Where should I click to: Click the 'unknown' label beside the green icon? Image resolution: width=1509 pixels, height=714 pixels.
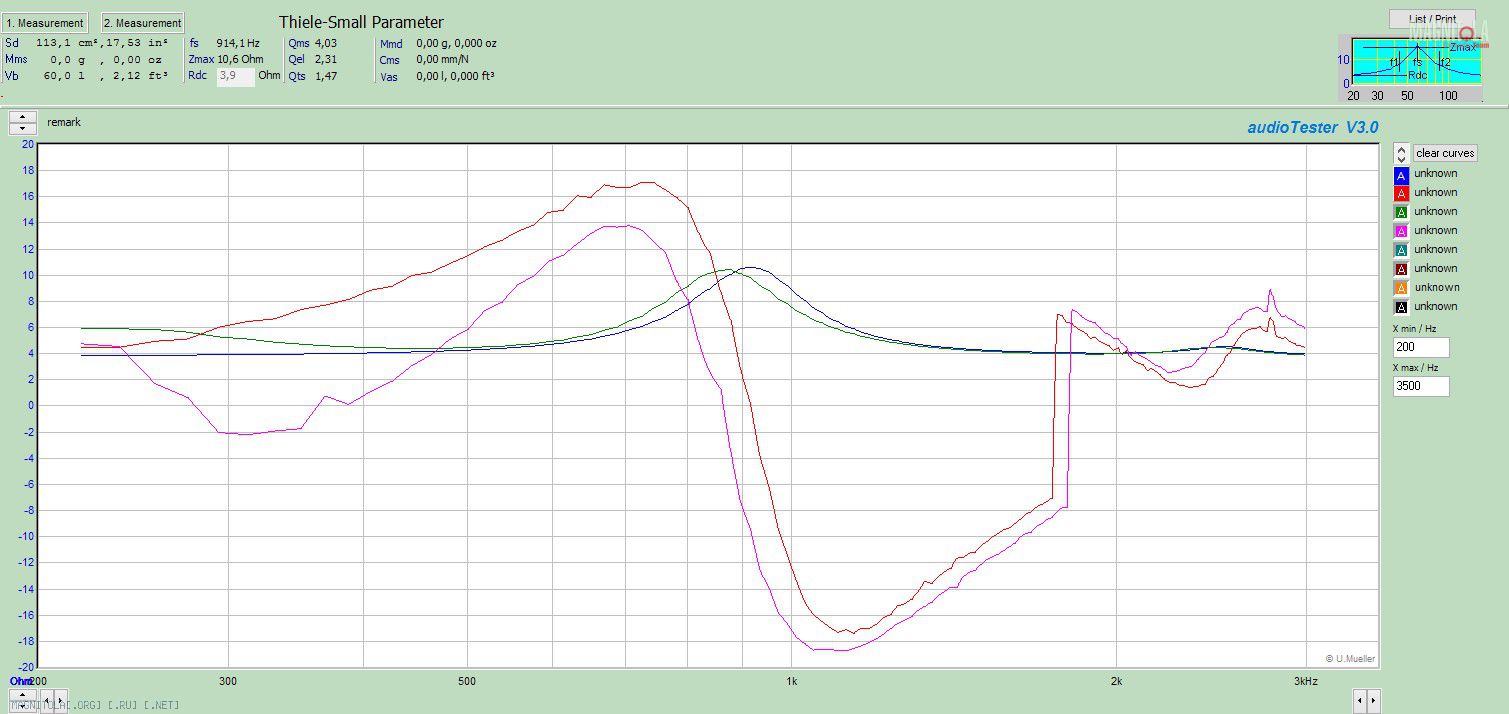(x=1436, y=212)
